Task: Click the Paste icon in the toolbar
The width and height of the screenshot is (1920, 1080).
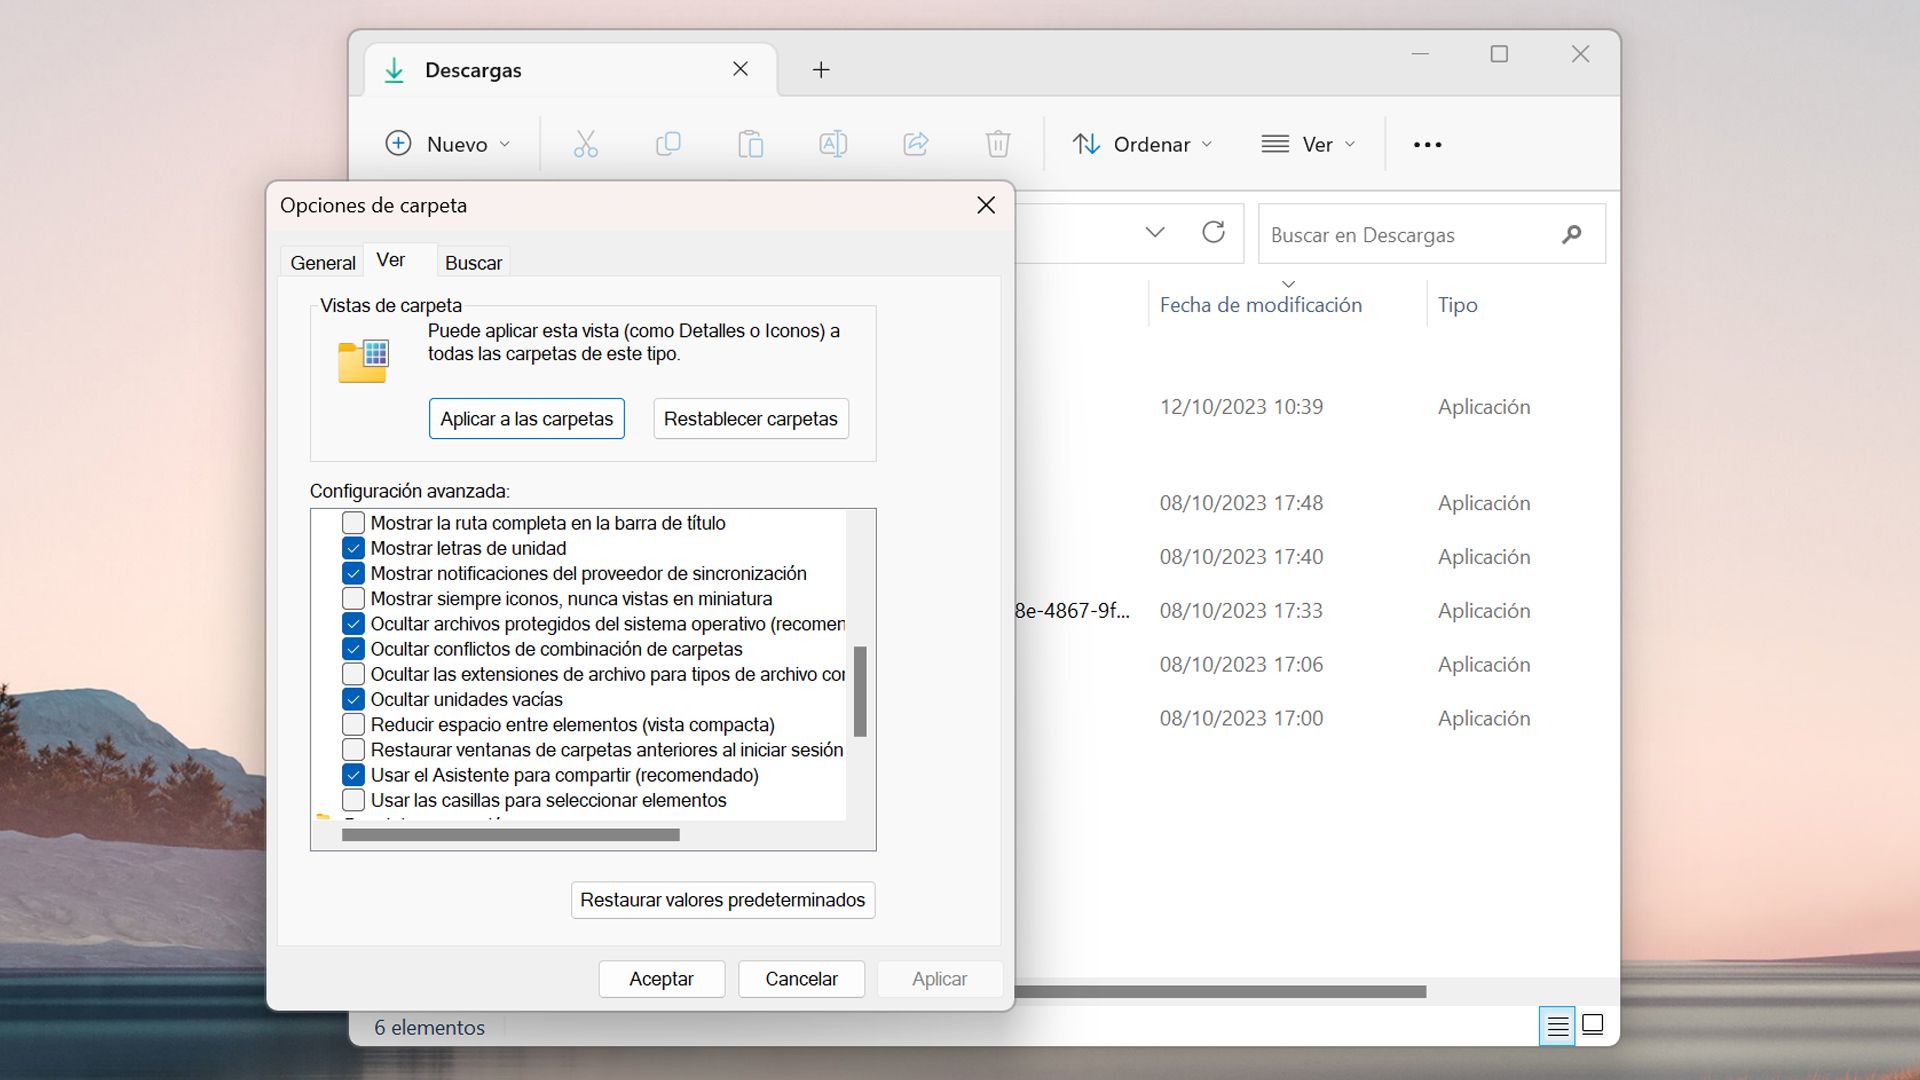Action: pyautogui.click(x=751, y=143)
